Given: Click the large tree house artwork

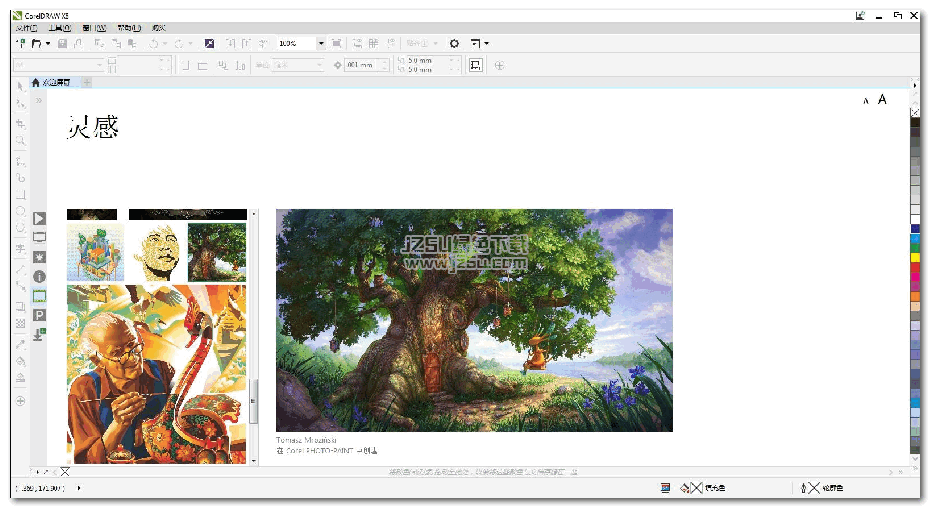Looking at the screenshot, I should [x=474, y=320].
